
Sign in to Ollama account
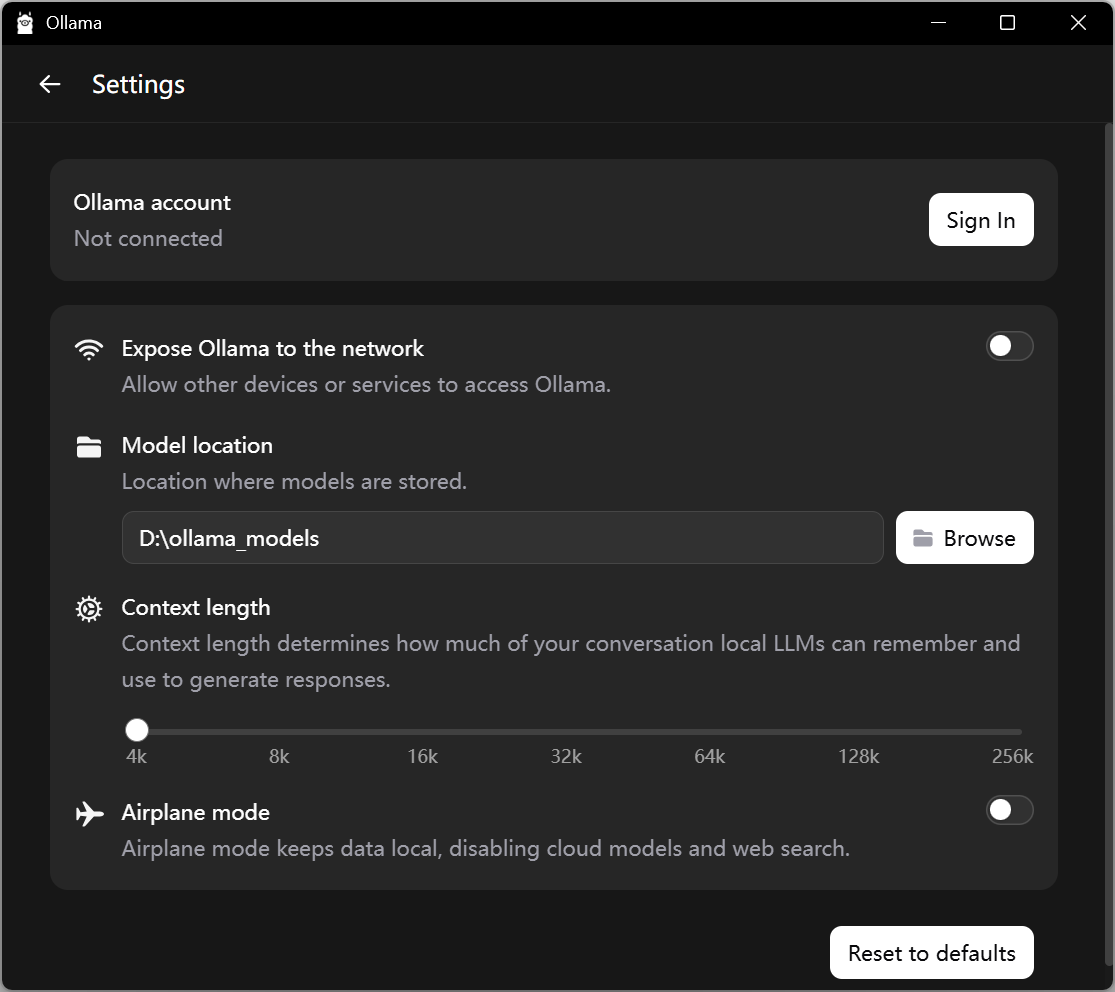pos(981,220)
